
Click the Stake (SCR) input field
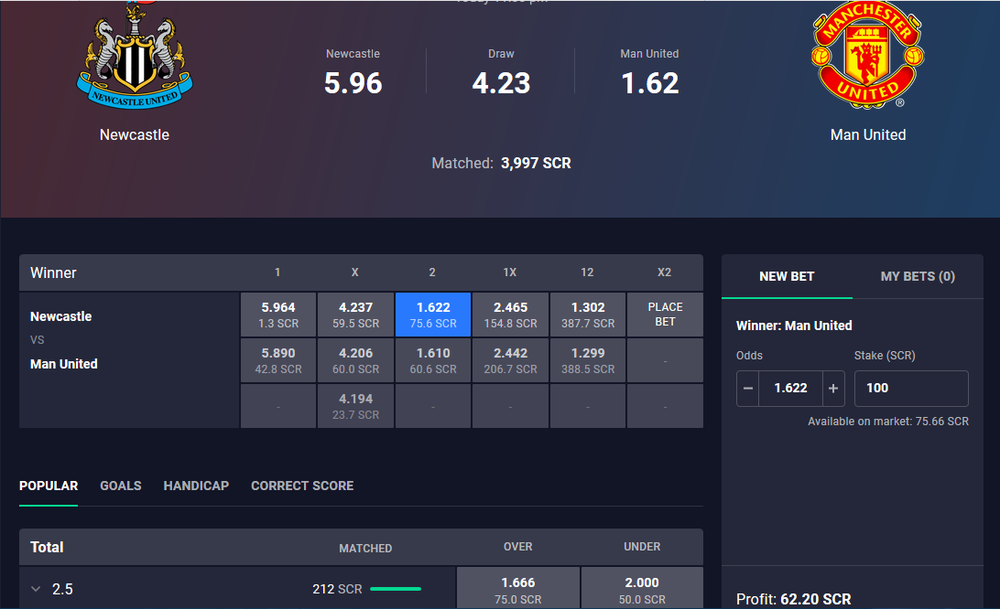911,388
